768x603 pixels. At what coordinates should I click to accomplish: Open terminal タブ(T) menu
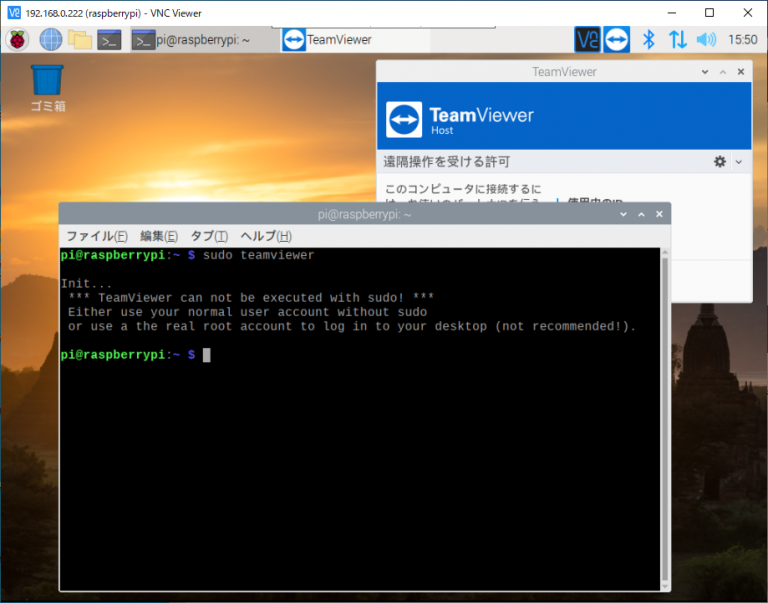209,236
